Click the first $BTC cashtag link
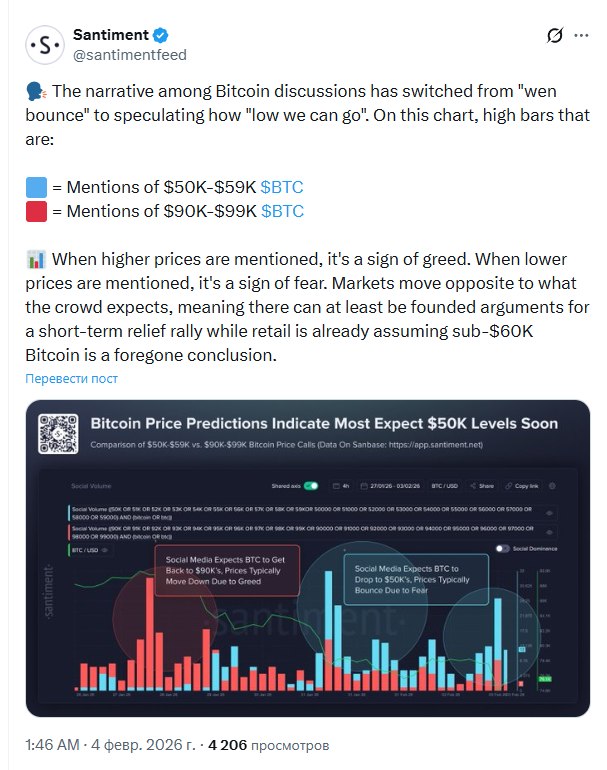607x770 pixels. [x=282, y=186]
